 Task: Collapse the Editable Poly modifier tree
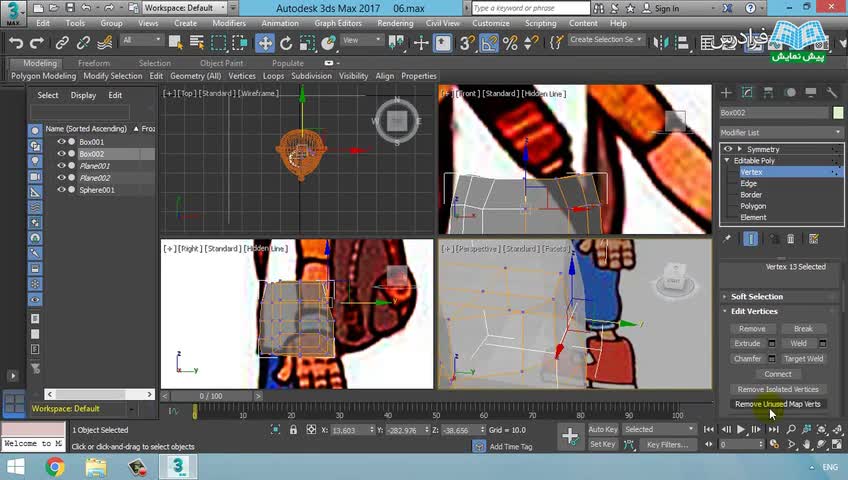click(727, 161)
